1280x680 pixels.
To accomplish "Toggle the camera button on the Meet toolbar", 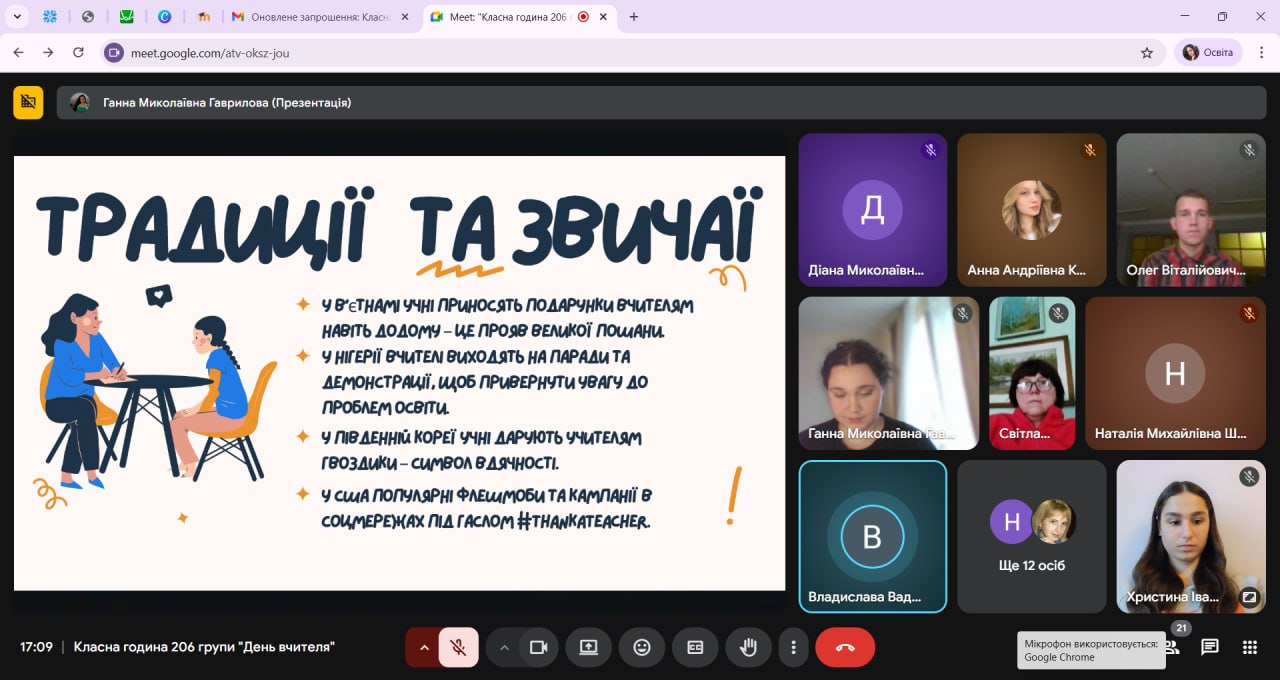I will tap(539, 647).
